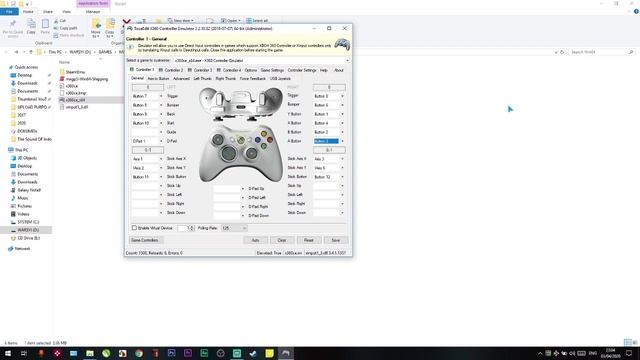This screenshot has width=640, height=360.
Task: Tick the Enable Virtual Device checkbox
Action: [134, 228]
